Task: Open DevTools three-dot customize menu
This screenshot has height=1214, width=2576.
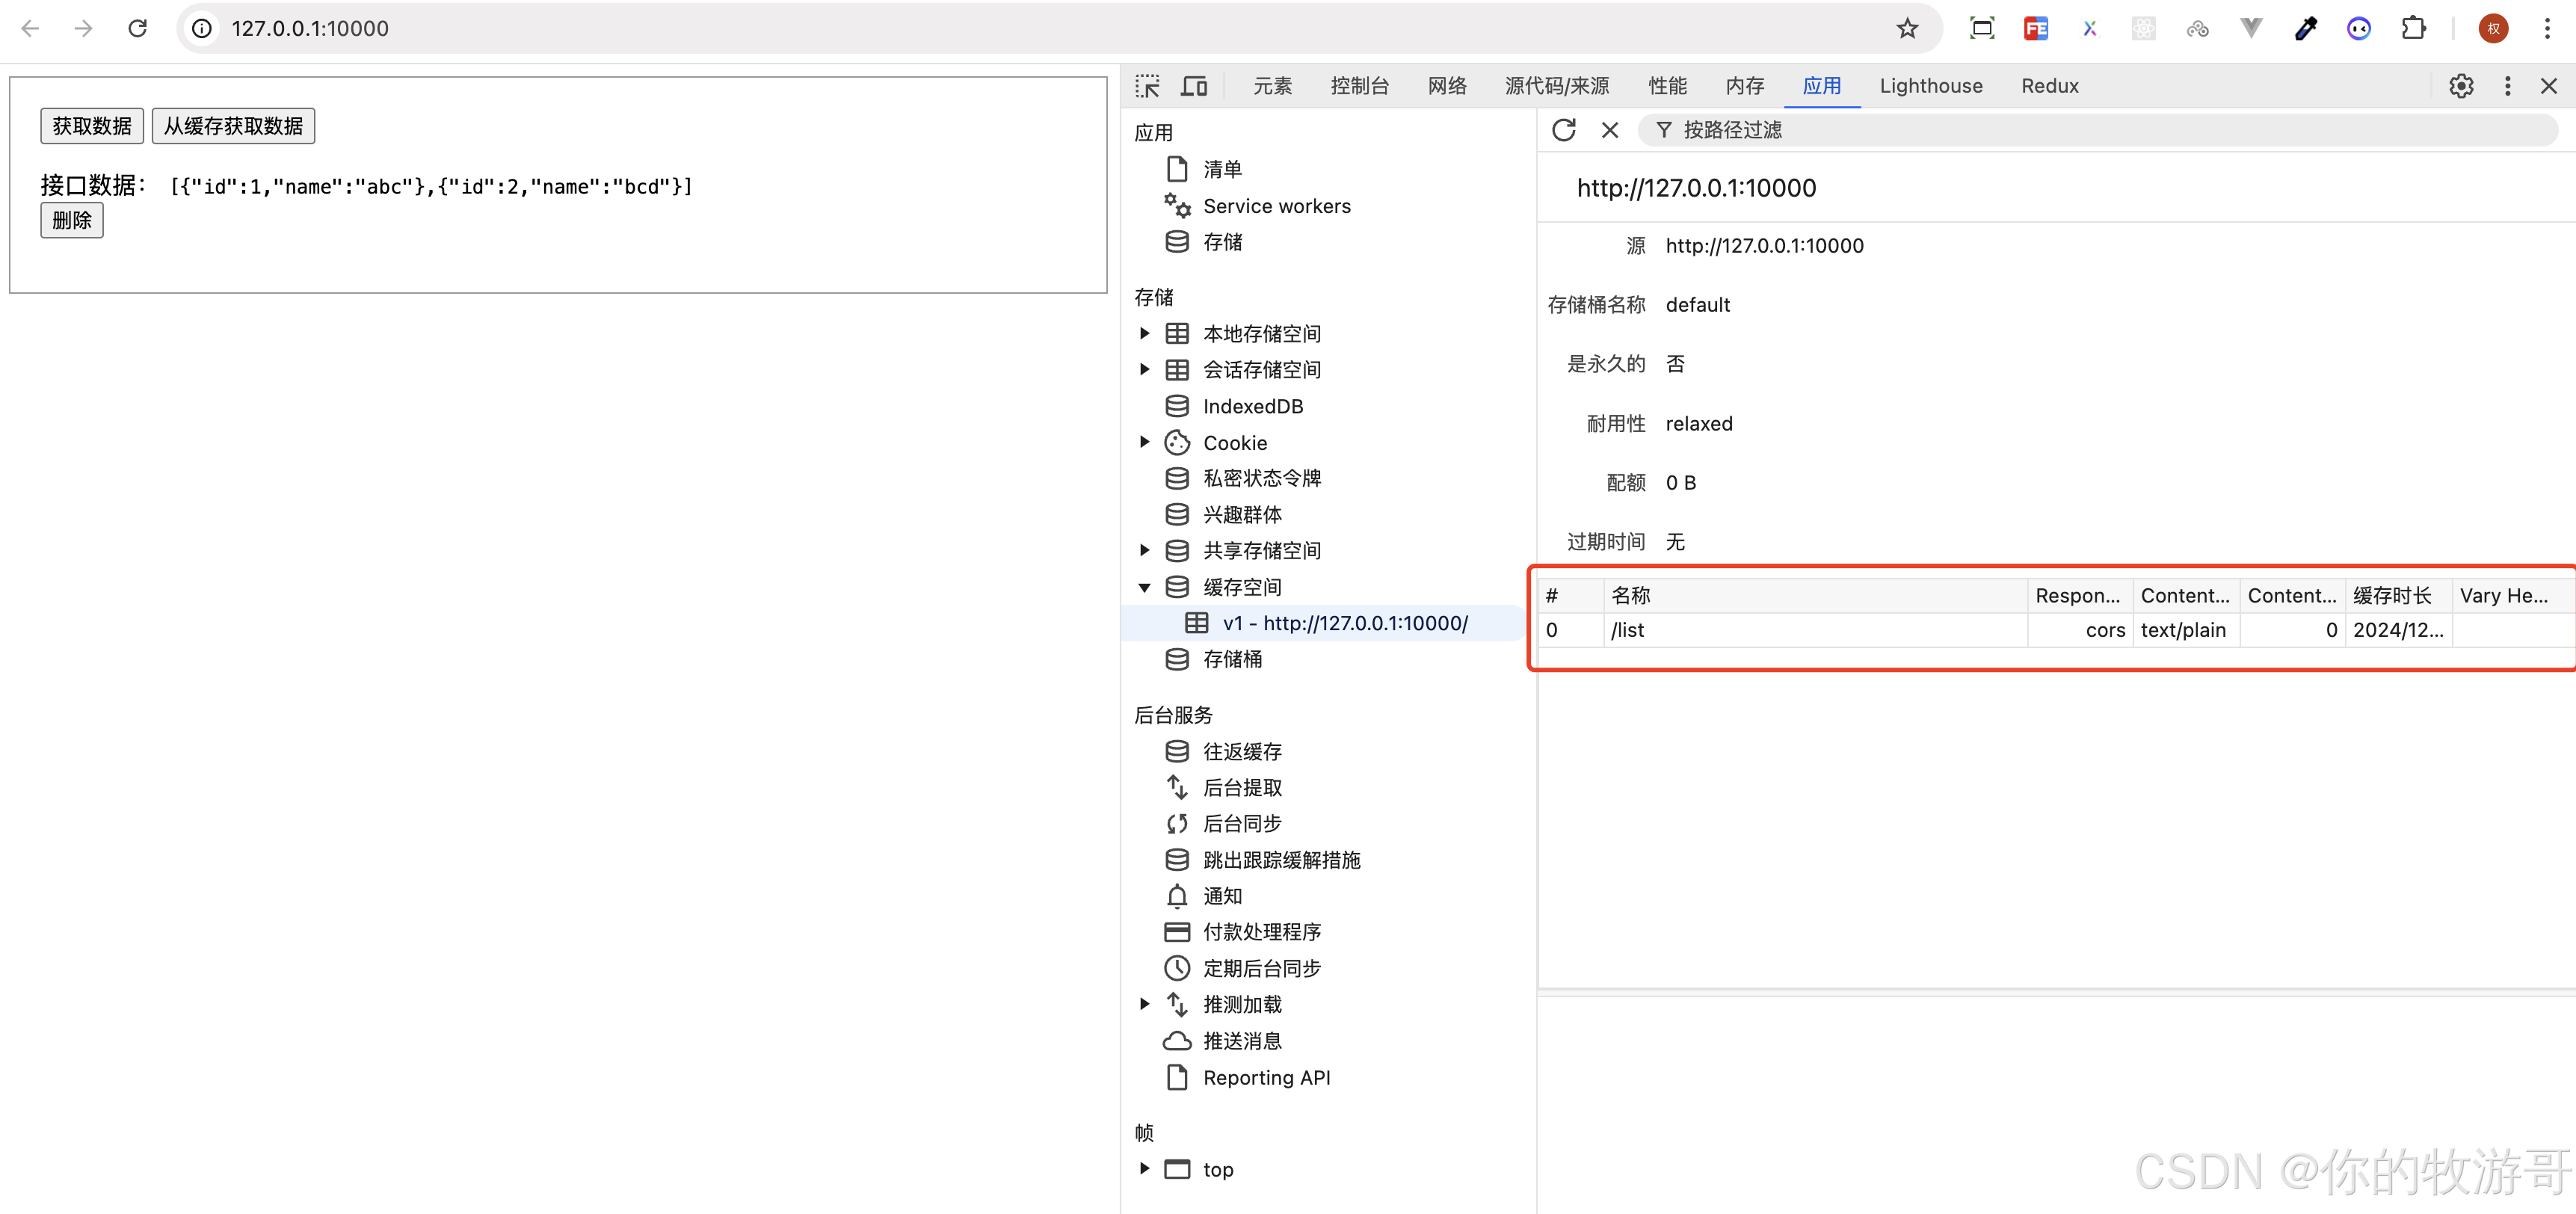Action: coord(2507,86)
